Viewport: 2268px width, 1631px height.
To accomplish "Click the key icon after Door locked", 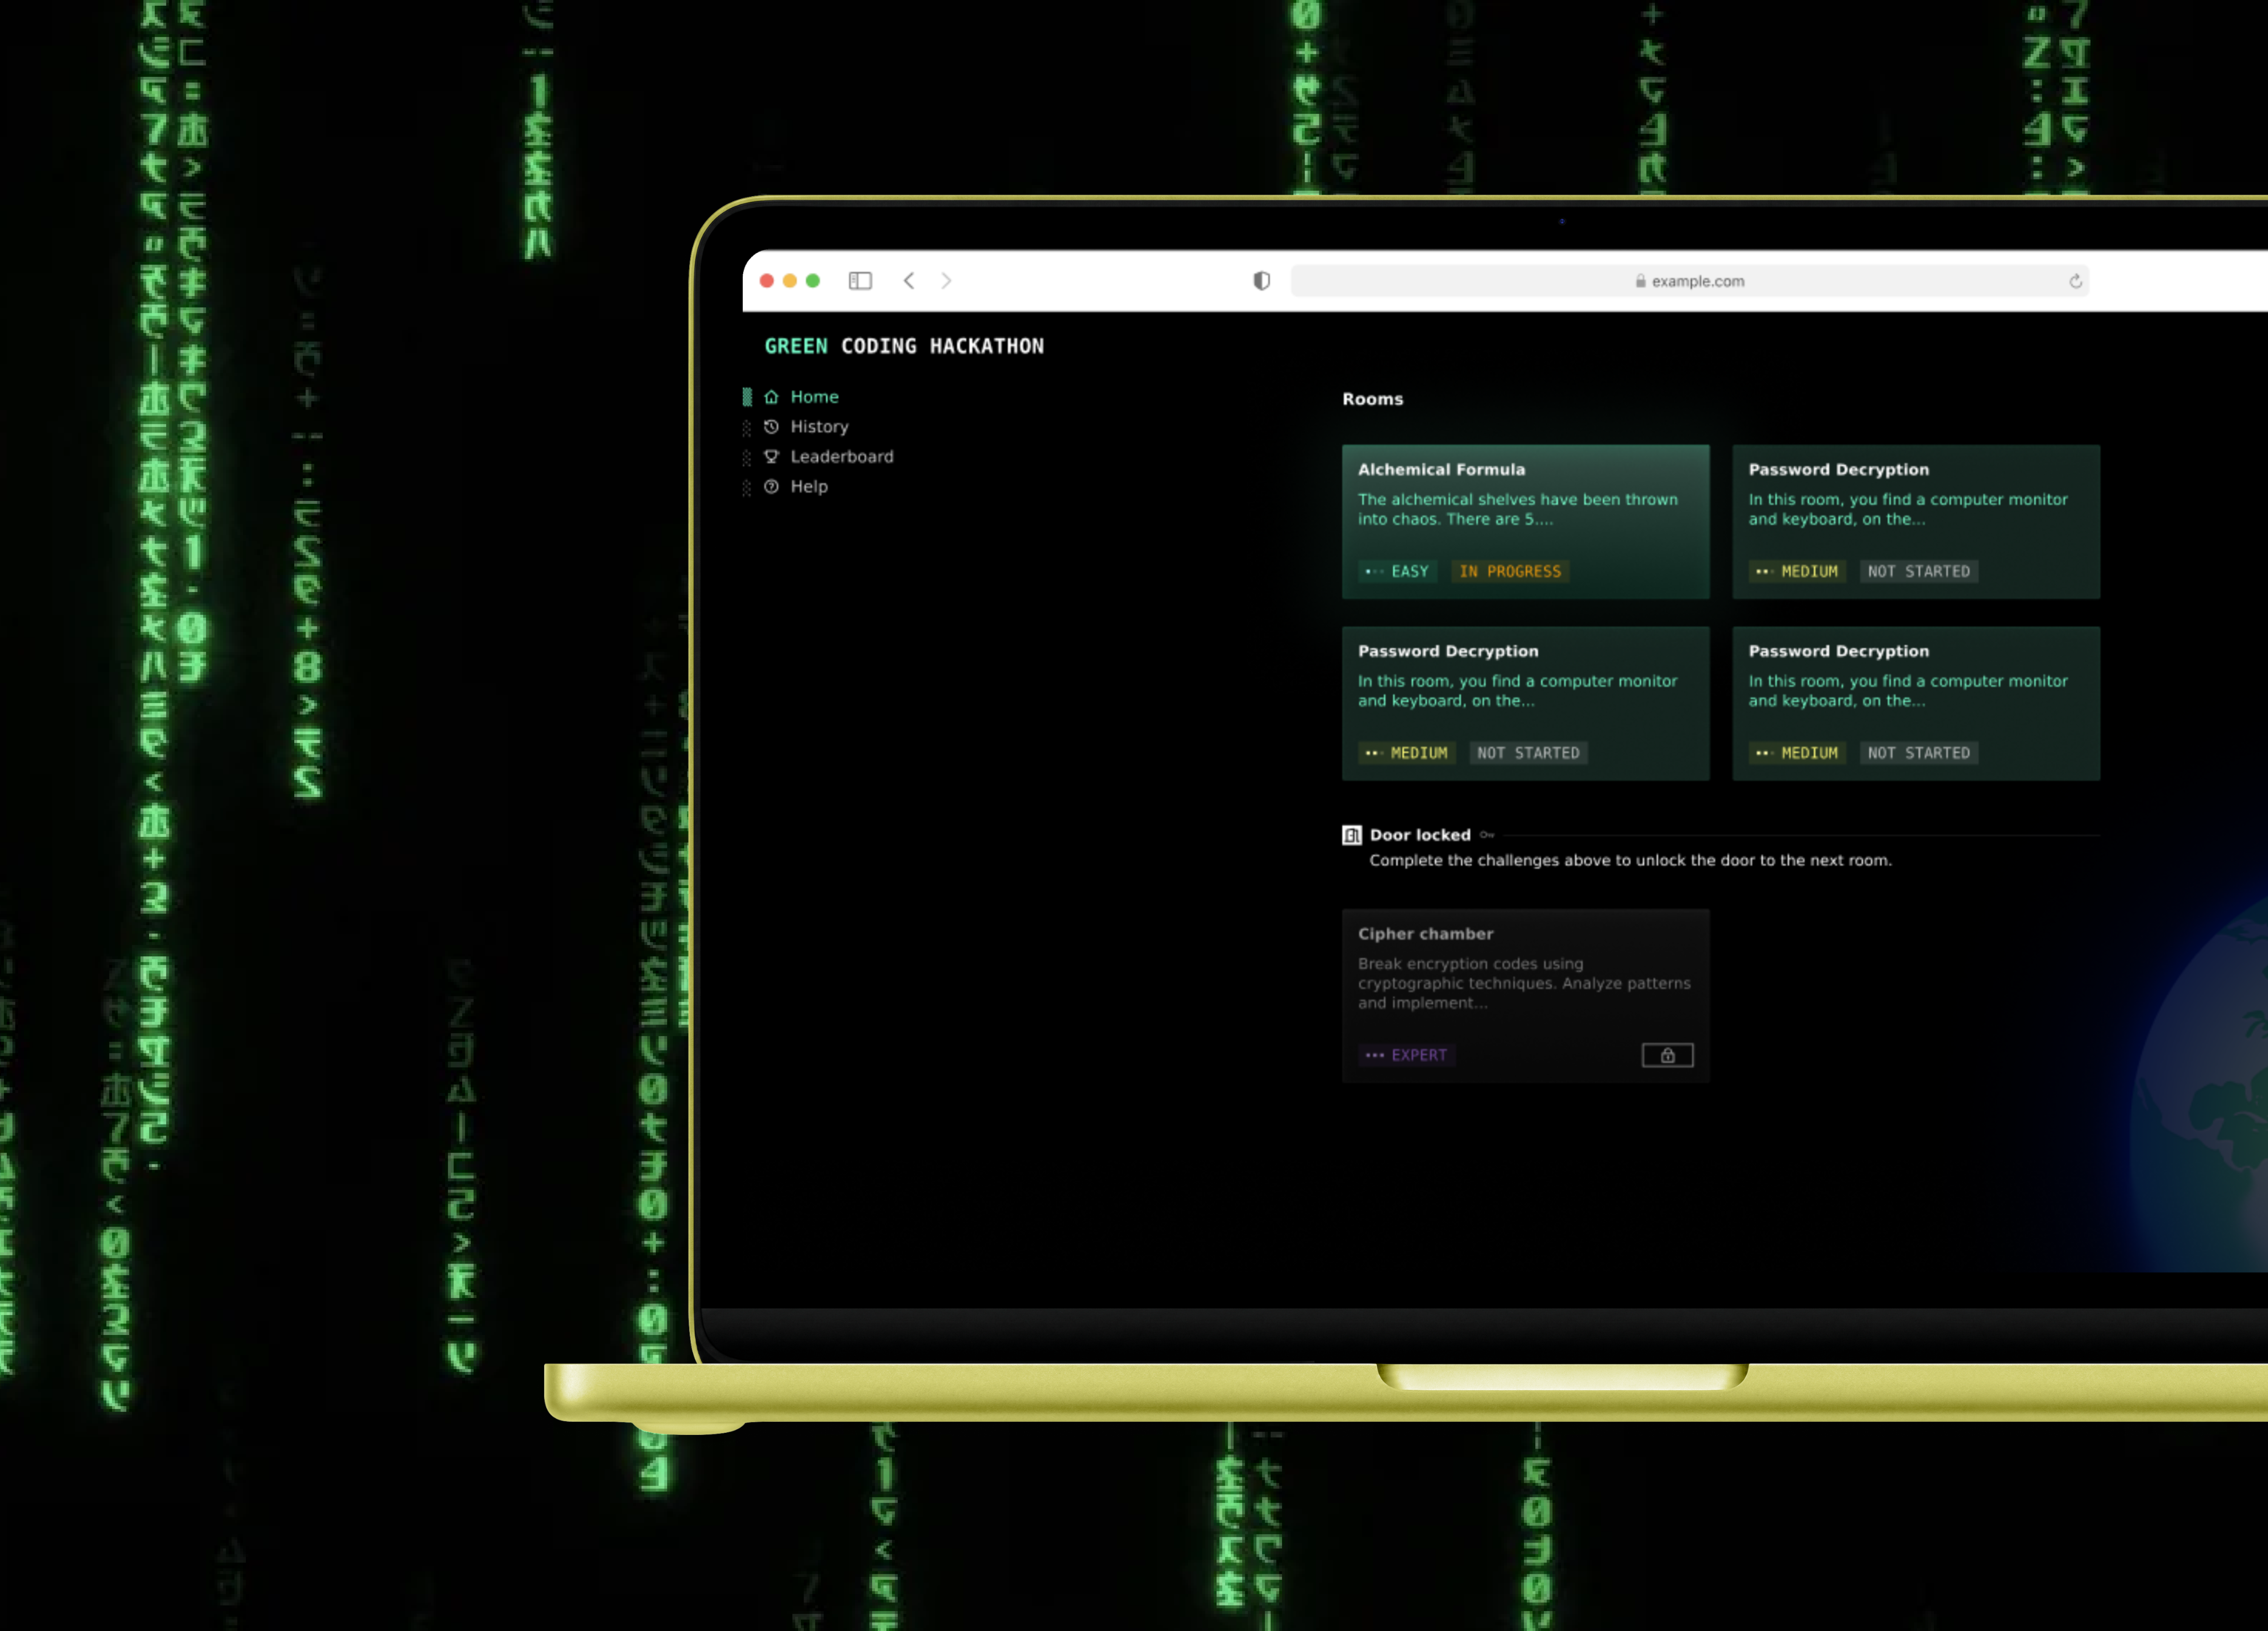I will click(1487, 835).
